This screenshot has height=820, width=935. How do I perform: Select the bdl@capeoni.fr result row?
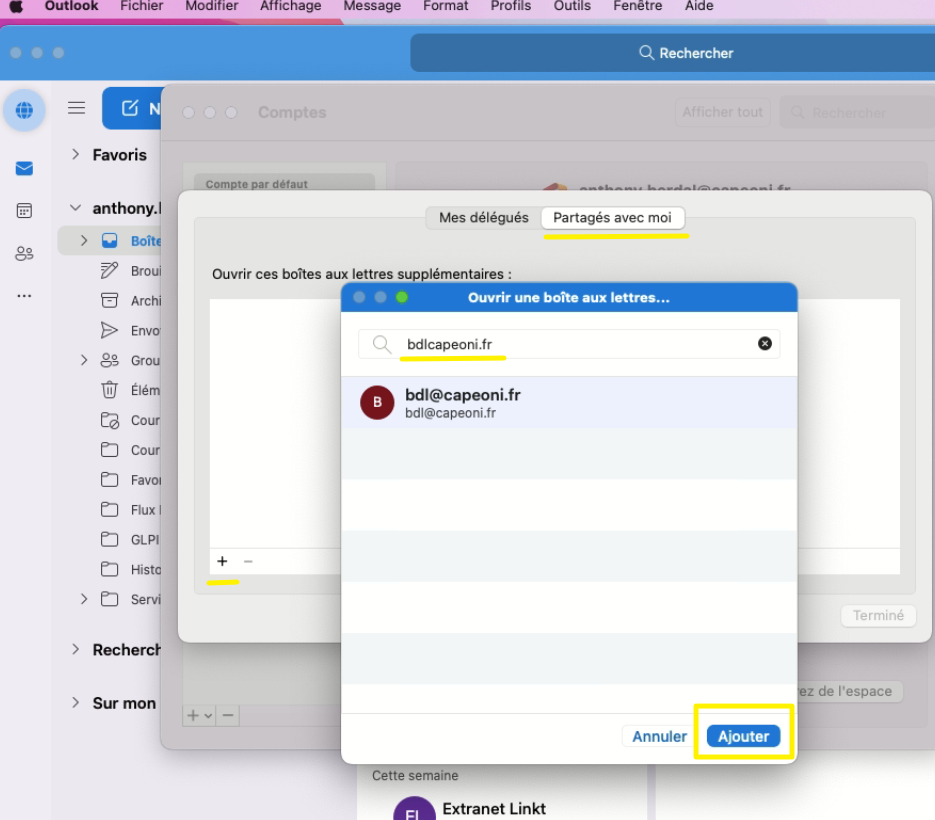pyautogui.click(x=569, y=403)
